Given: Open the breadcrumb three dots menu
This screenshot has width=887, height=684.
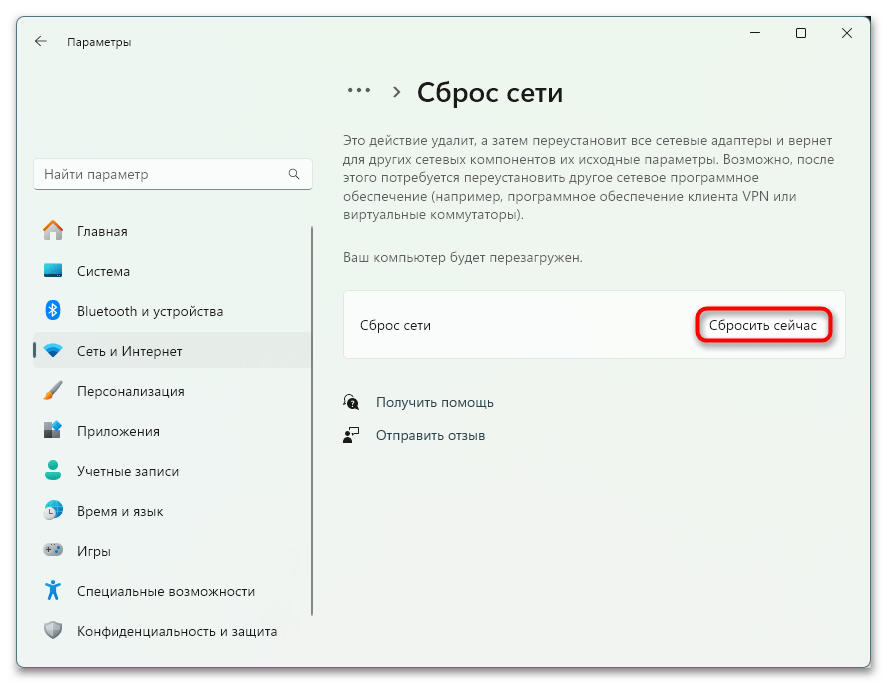Looking at the screenshot, I should [359, 91].
